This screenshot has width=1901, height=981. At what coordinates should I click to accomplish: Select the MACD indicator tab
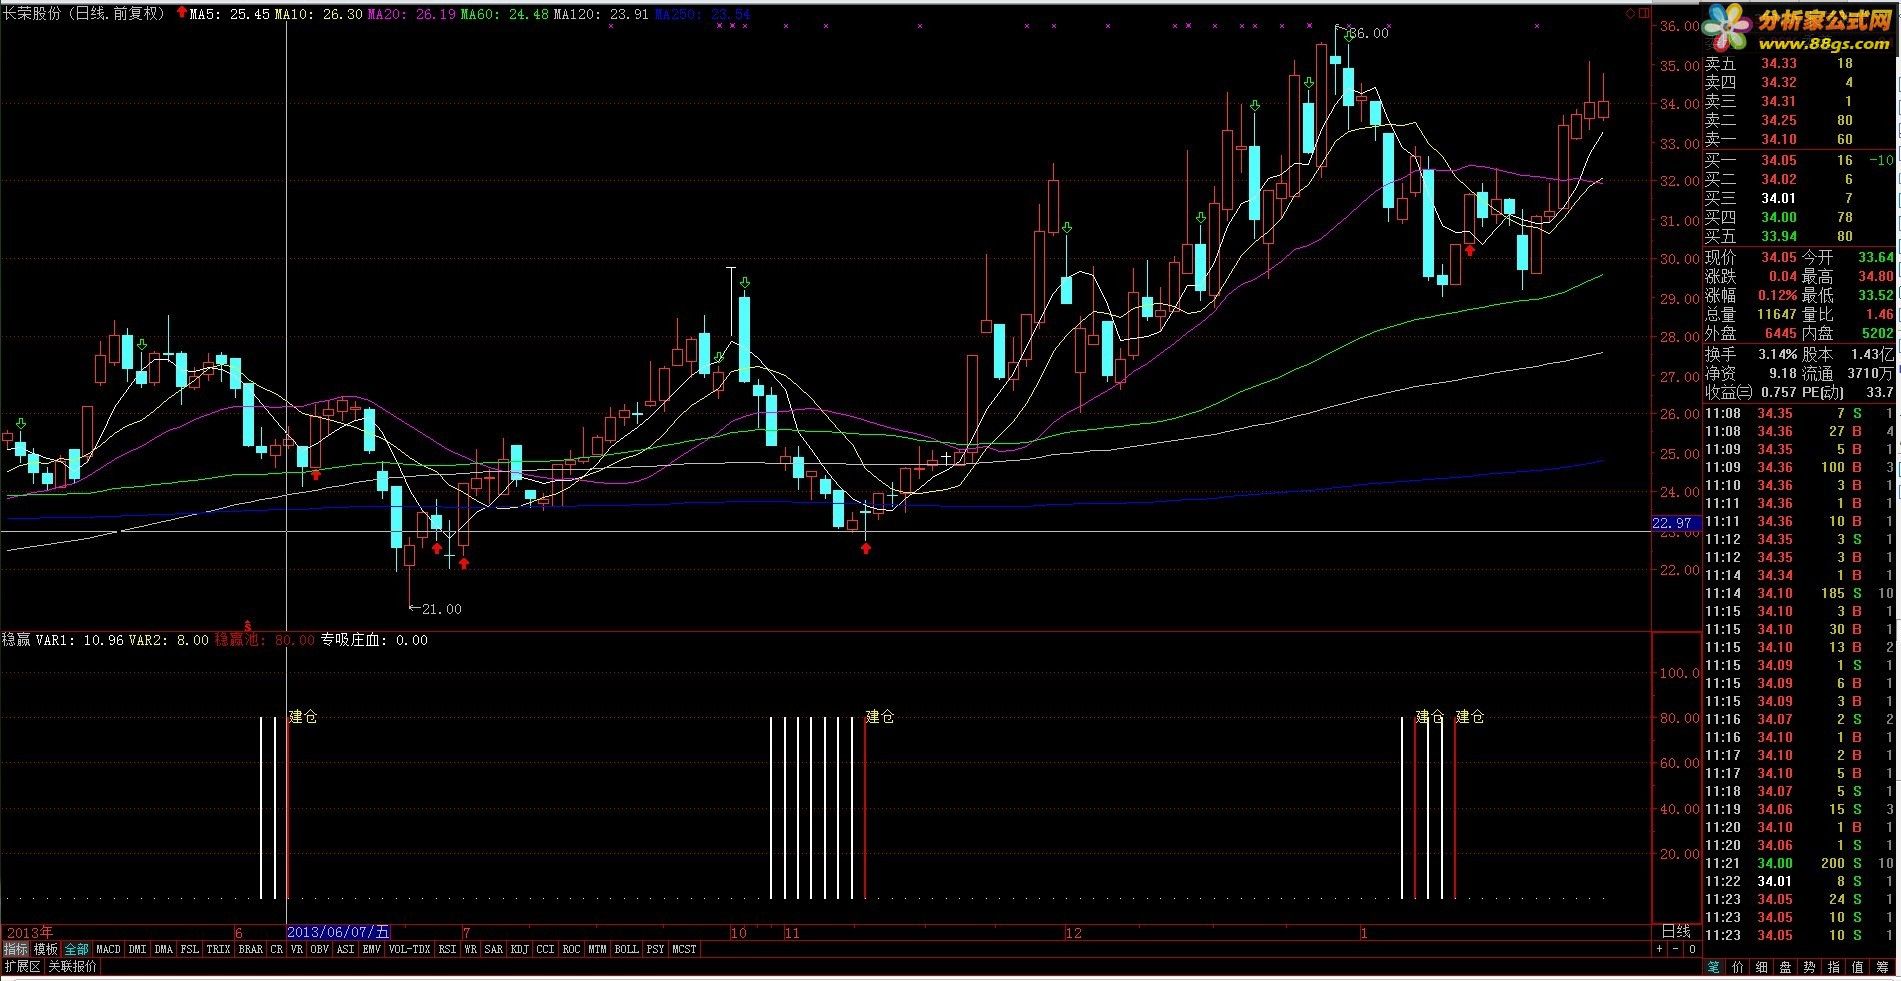pyautogui.click(x=108, y=949)
